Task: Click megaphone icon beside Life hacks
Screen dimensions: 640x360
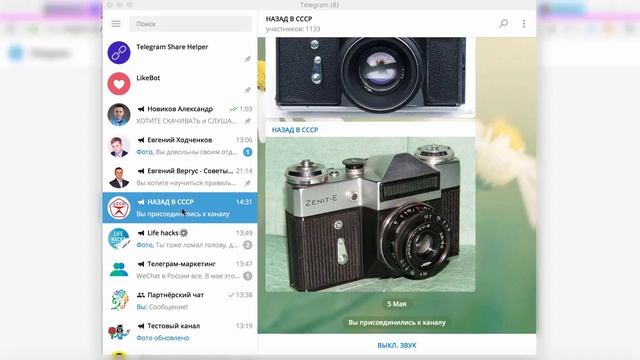Action: (x=141, y=233)
